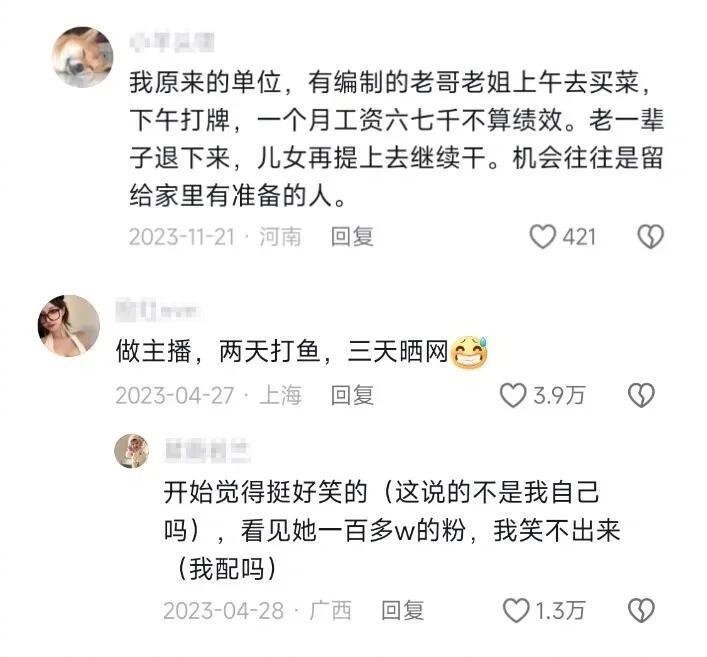This screenshot has width=707, height=657.
Task: Like the comment with 421 likes
Action: tap(542, 237)
